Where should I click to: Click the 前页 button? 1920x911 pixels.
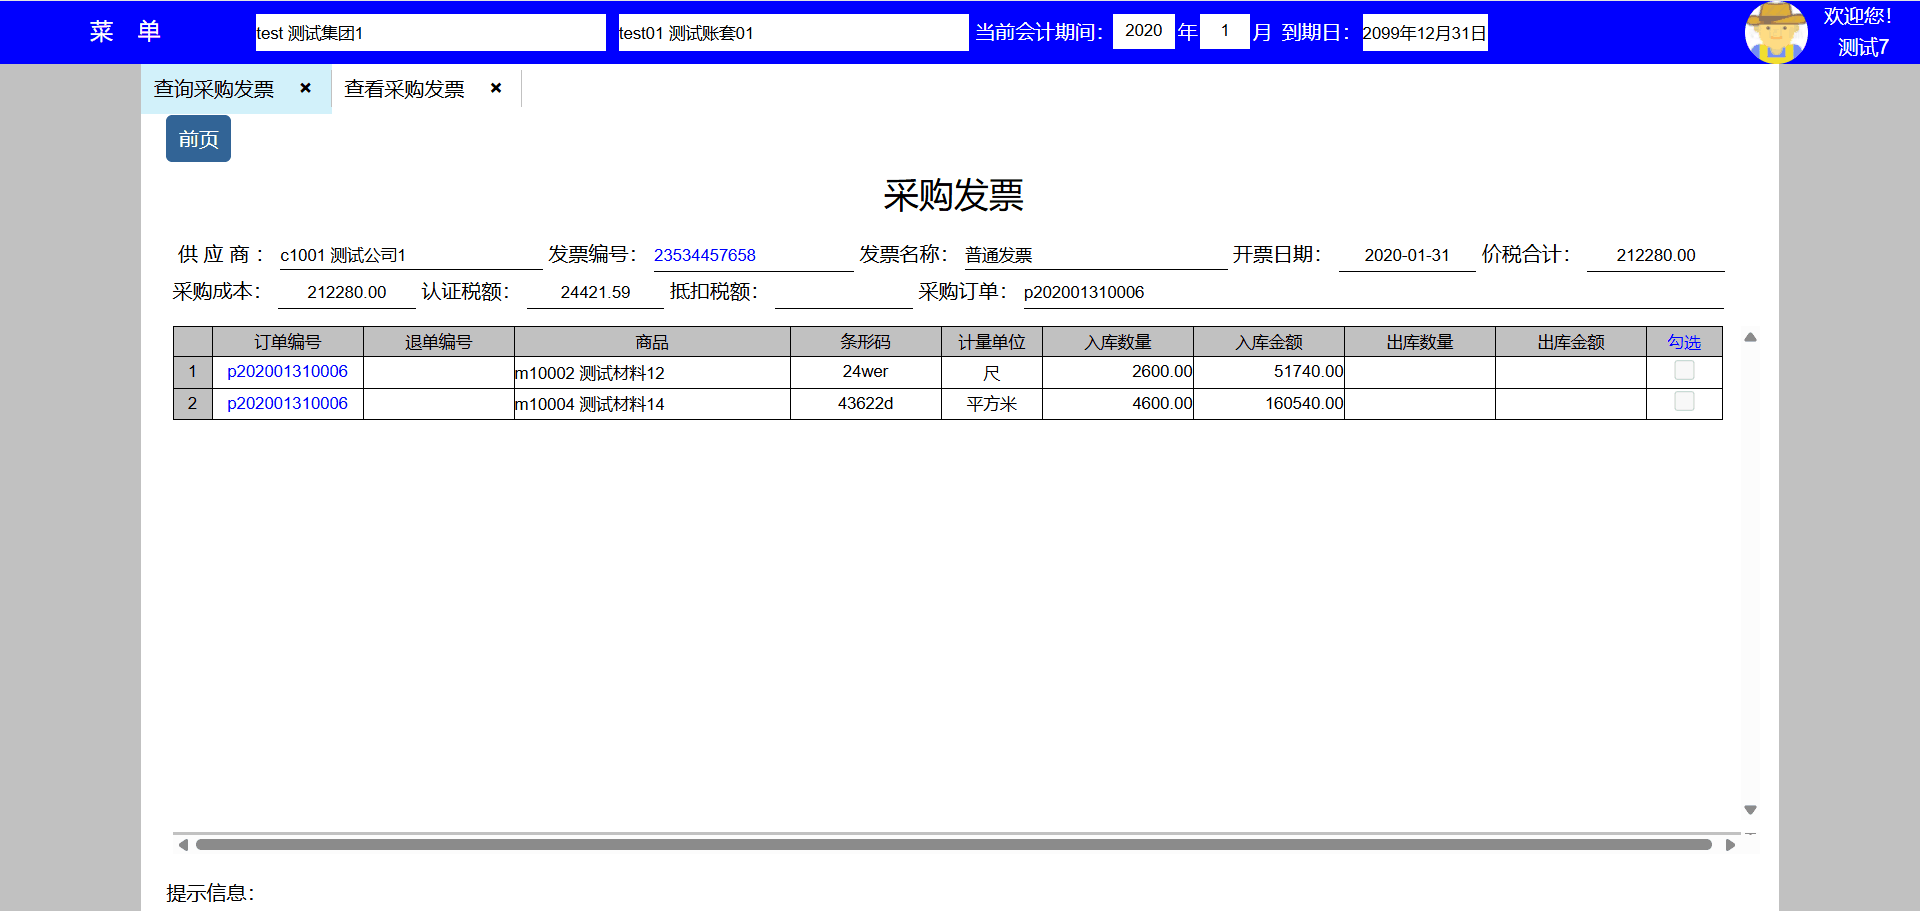(x=198, y=139)
